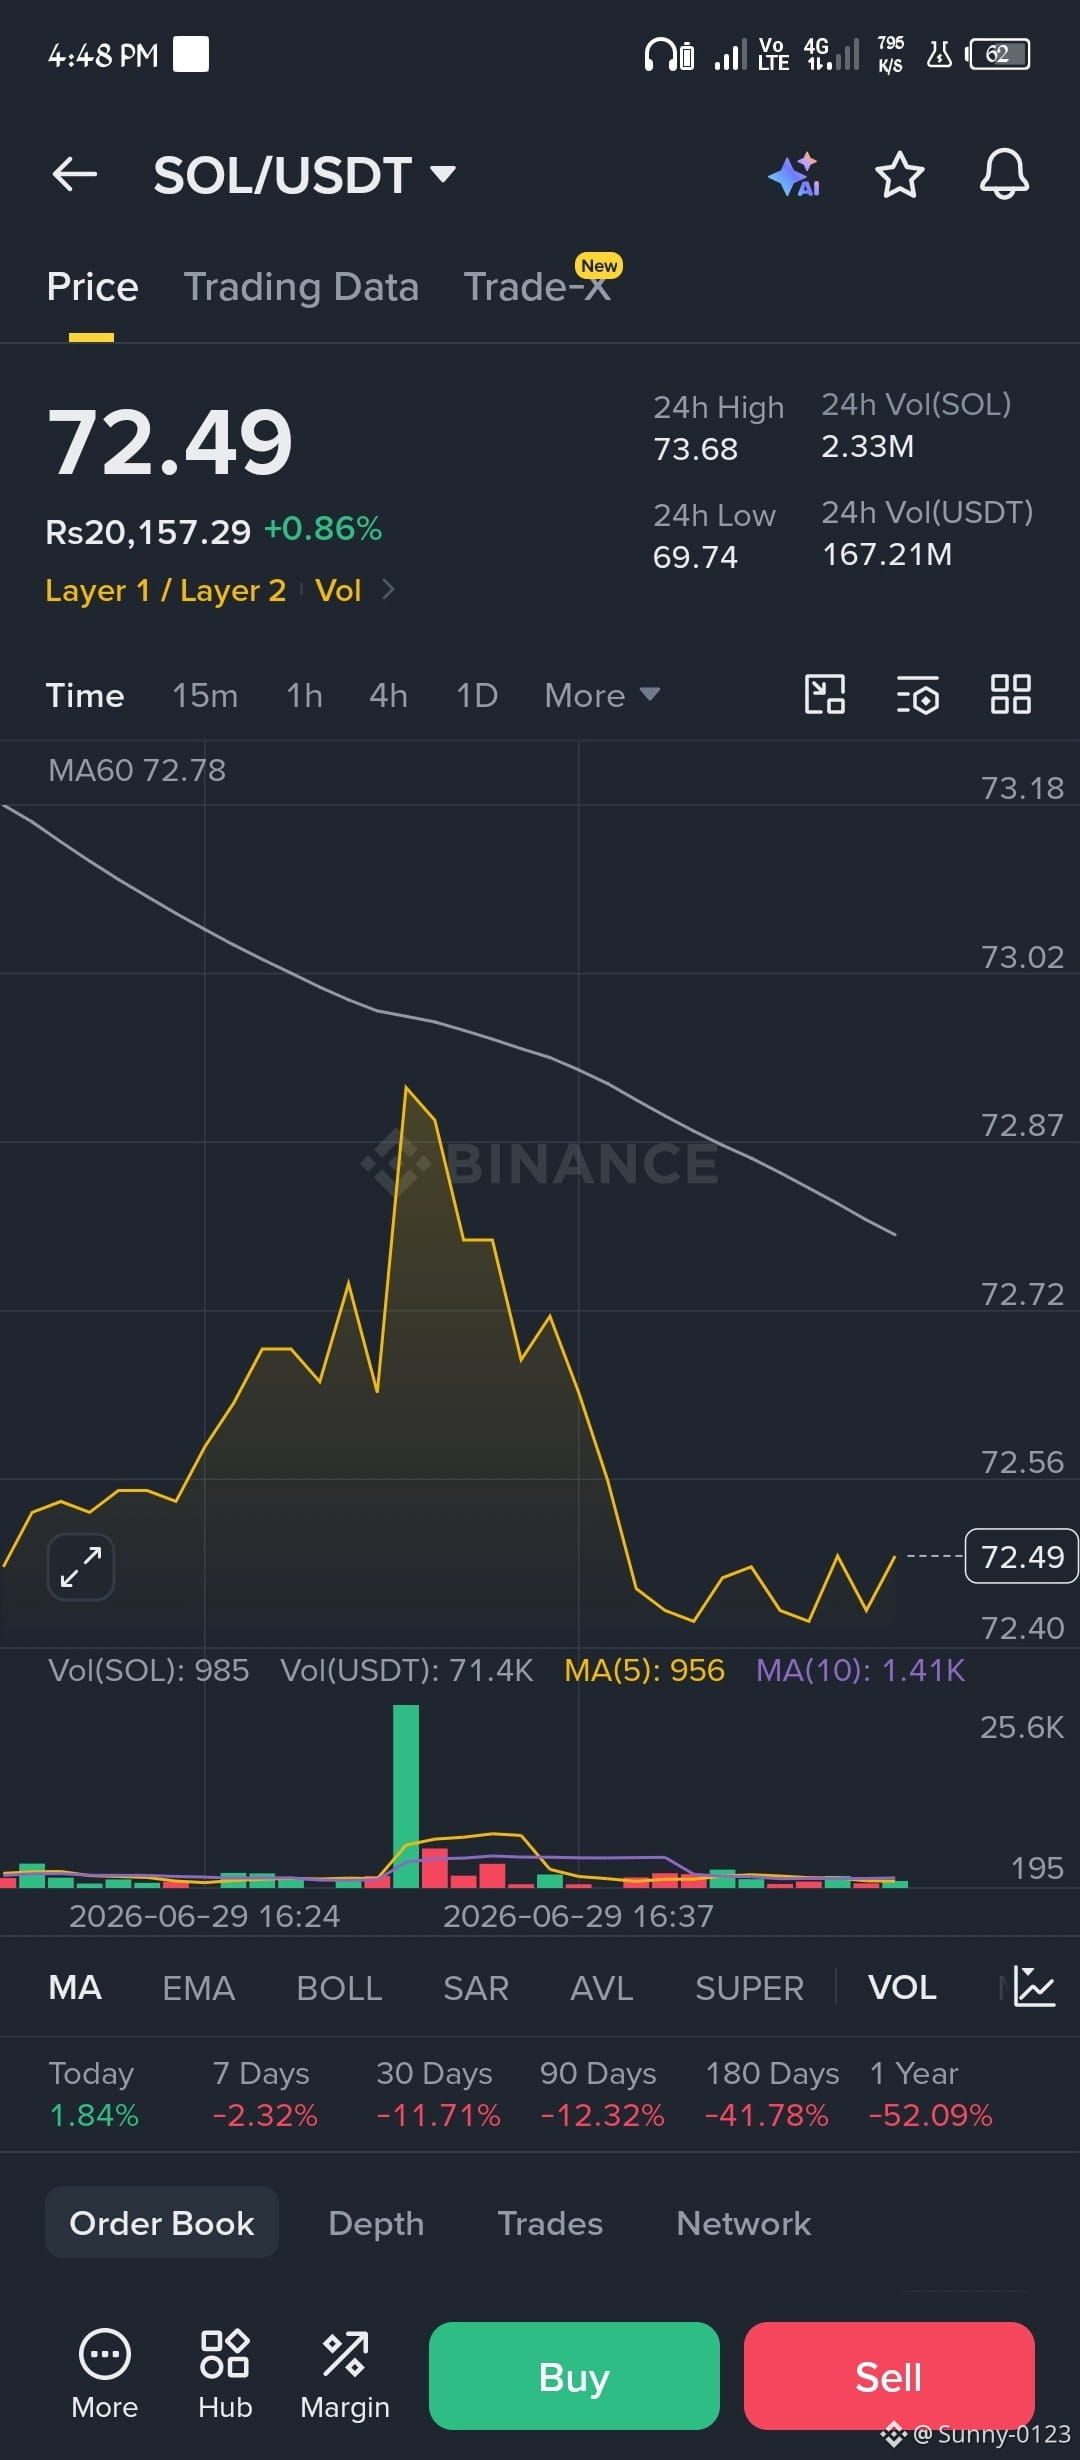Select the Time chart interval
The width and height of the screenshot is (1080, 2460).
(85, 695)
